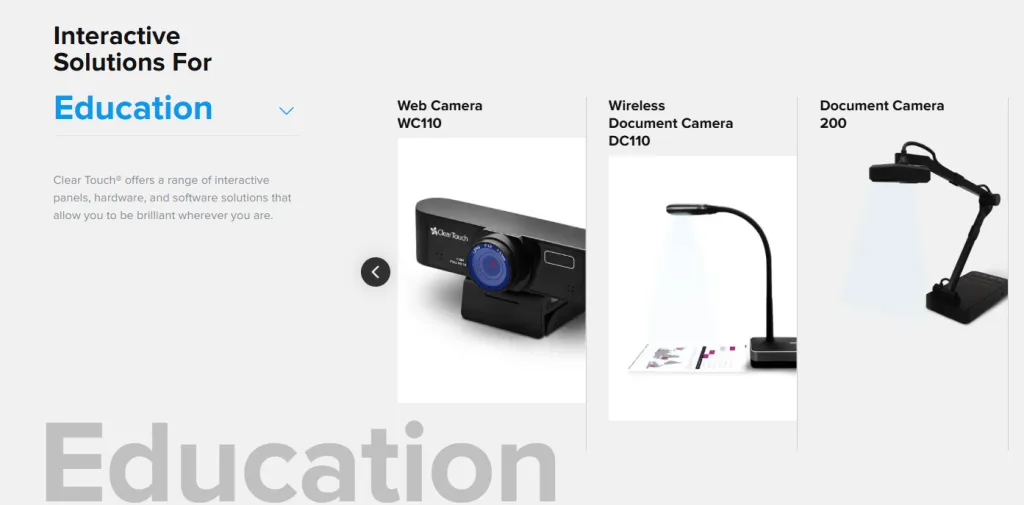The width and height of the screenshot is (1024, 505).
Task: Click the camera head of Document Camera 200
Action: (x=899, y=173)
